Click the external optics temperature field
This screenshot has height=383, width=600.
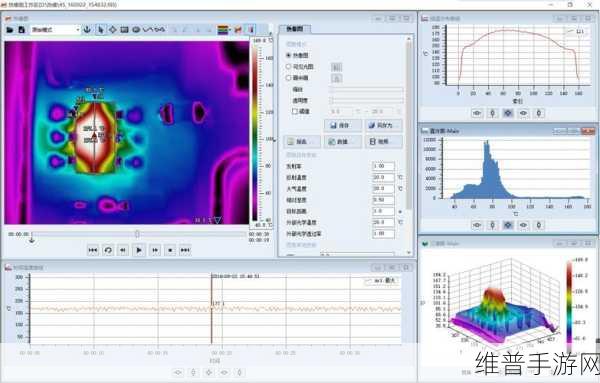pyautogui.click(x=383, y=222)
